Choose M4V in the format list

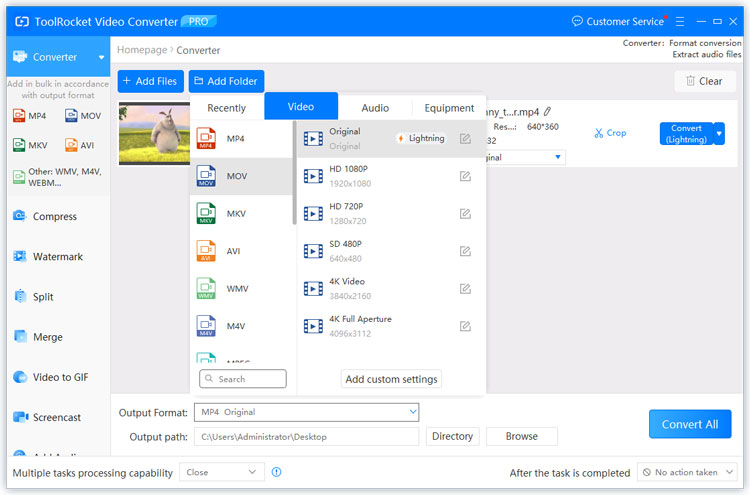[241, 326]
